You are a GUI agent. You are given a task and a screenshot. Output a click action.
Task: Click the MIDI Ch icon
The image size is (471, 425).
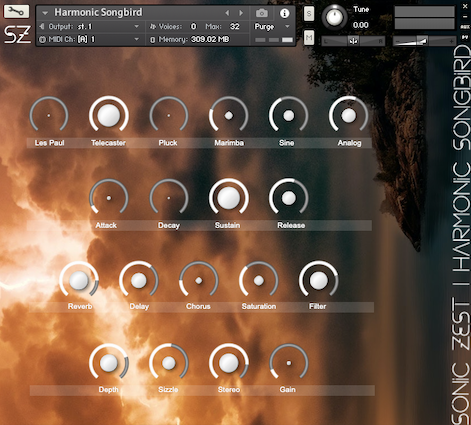pos(42,39)
